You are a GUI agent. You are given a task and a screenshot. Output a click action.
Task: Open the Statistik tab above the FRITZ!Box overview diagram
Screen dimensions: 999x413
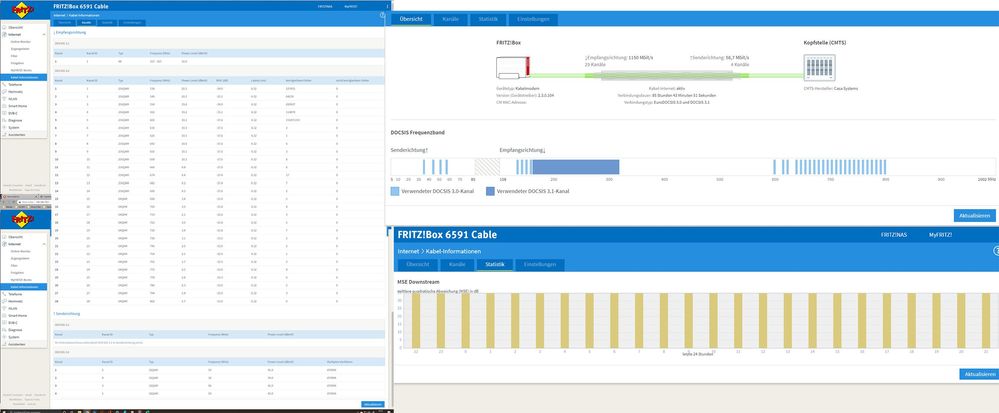(x=489, y=20)
